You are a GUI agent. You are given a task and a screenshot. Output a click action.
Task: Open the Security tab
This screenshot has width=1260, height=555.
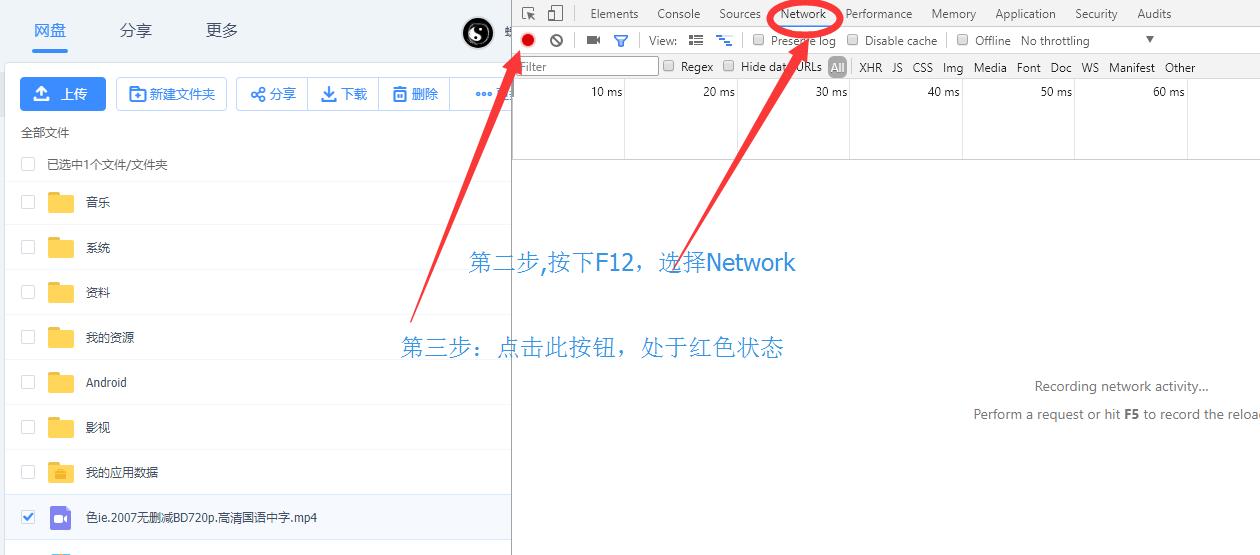[x=1096, y=14]
